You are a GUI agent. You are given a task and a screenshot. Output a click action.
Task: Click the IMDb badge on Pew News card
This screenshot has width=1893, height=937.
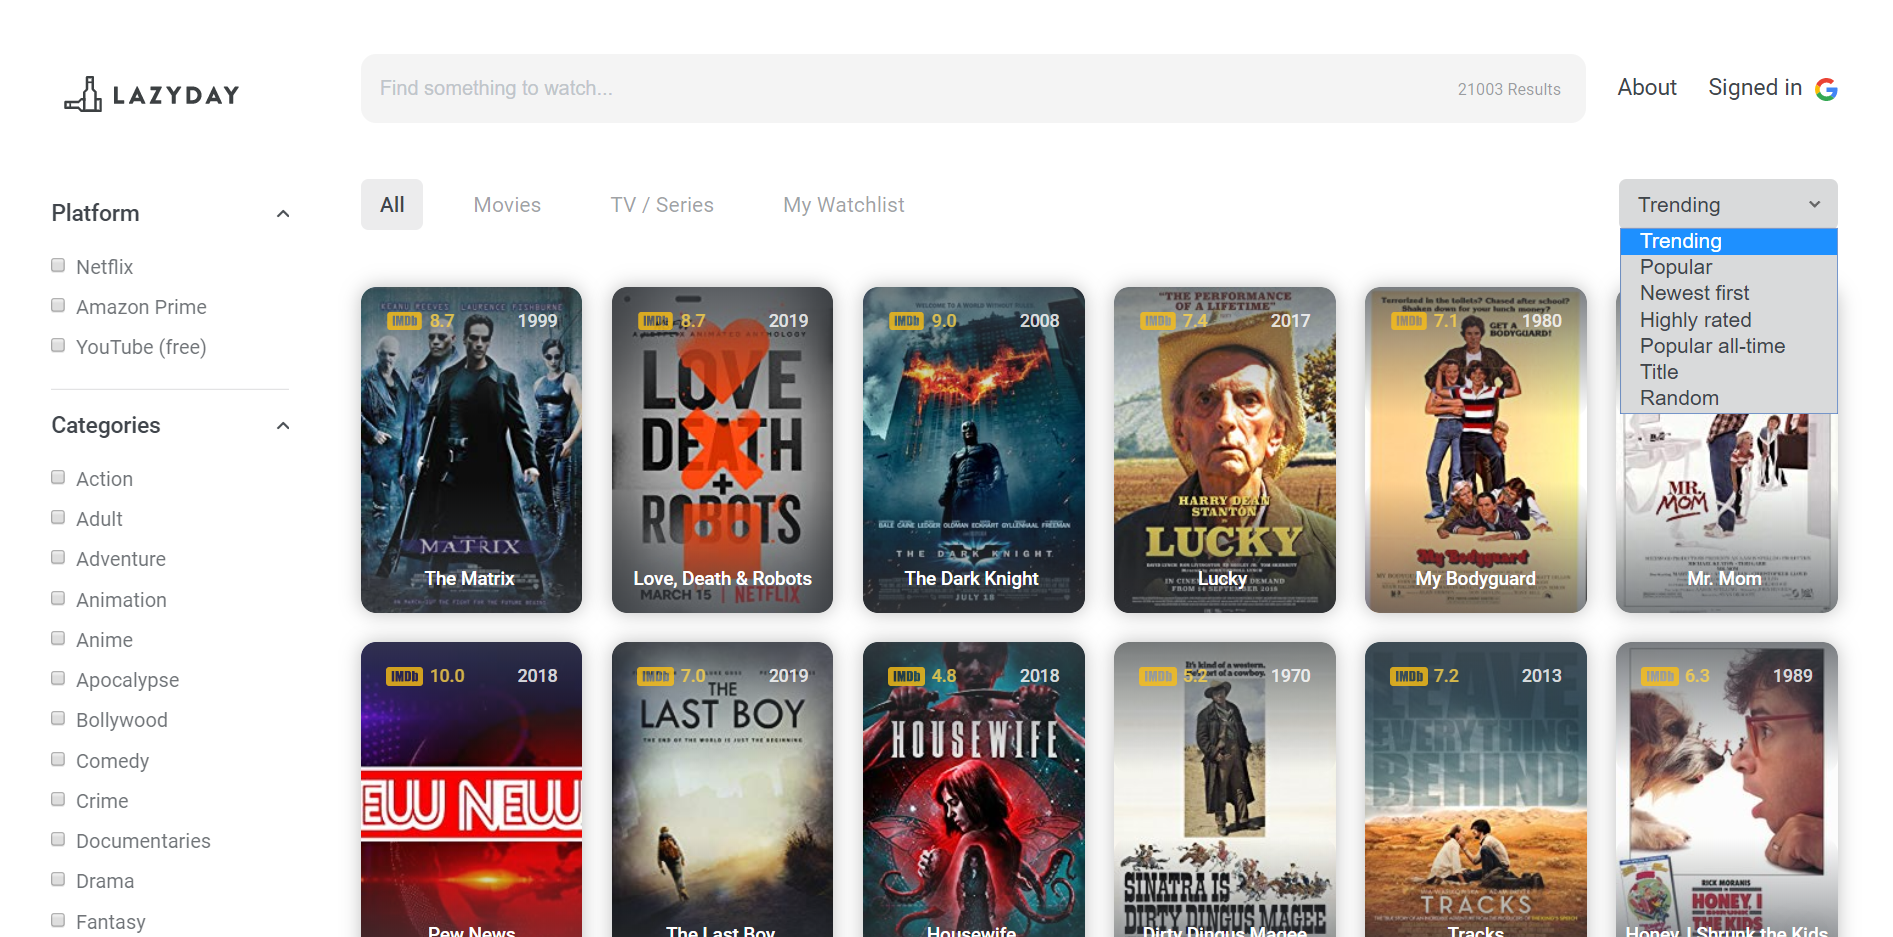[404, 676]
